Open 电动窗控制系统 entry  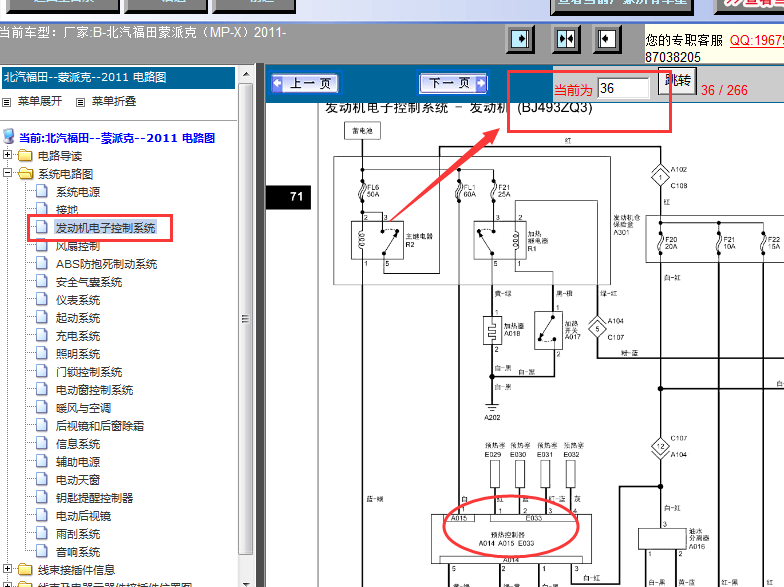pyautogui.click(x=94, y=390)
